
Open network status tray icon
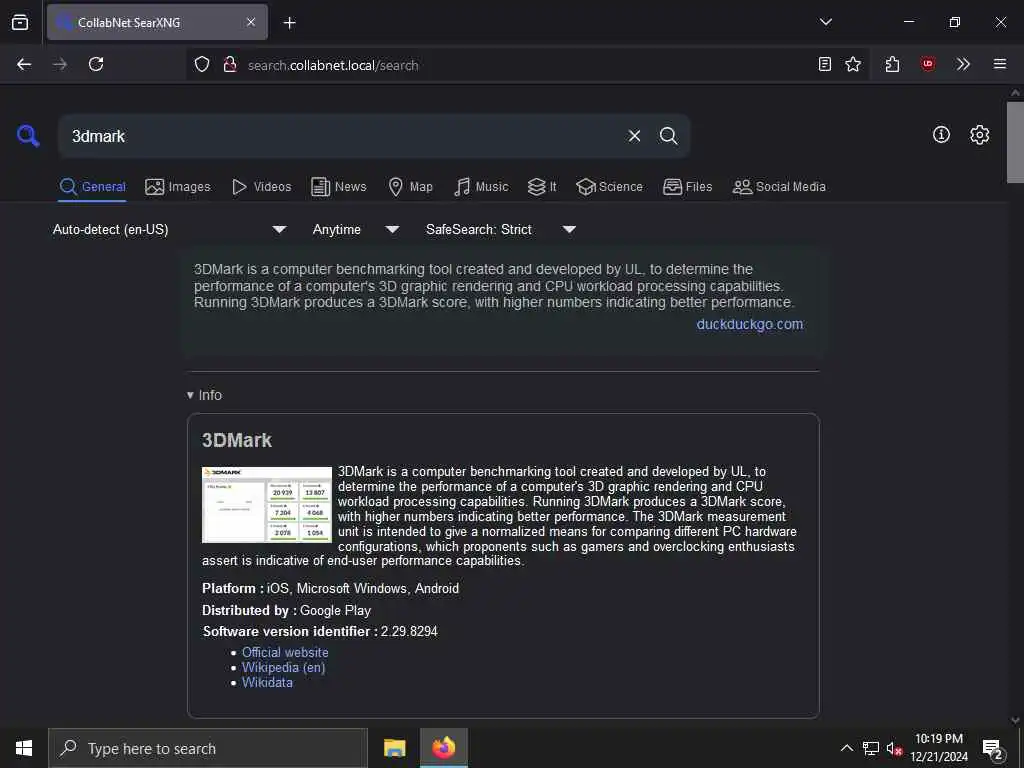point(871,748)
